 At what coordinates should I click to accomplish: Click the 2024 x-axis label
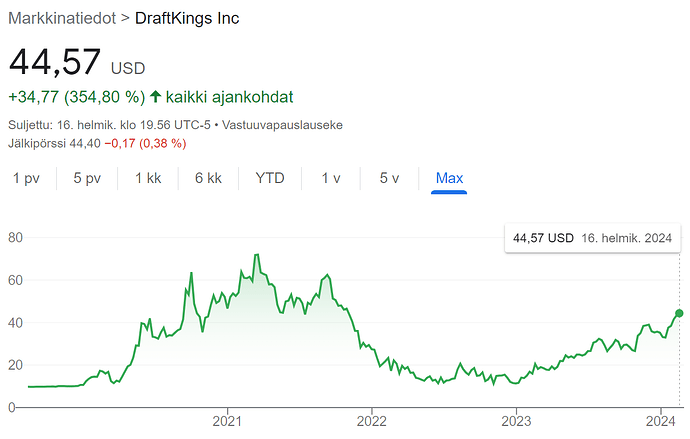[x=660, y=421]
